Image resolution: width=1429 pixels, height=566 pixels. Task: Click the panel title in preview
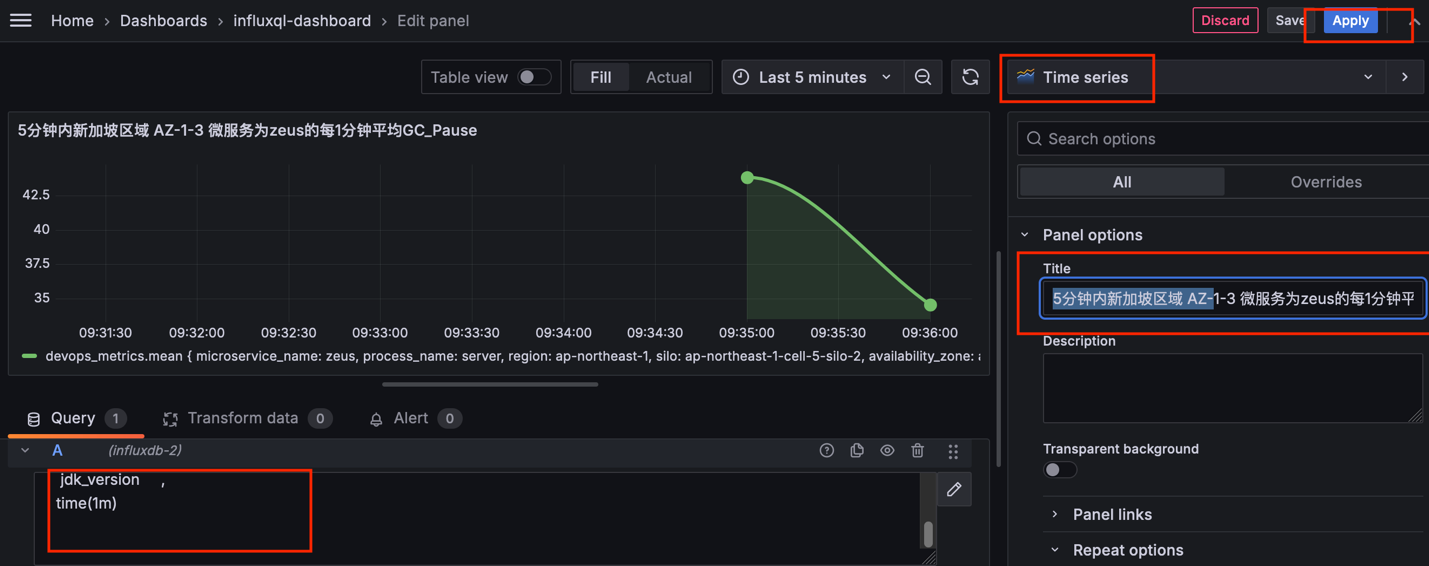click(x=247, y=130)
